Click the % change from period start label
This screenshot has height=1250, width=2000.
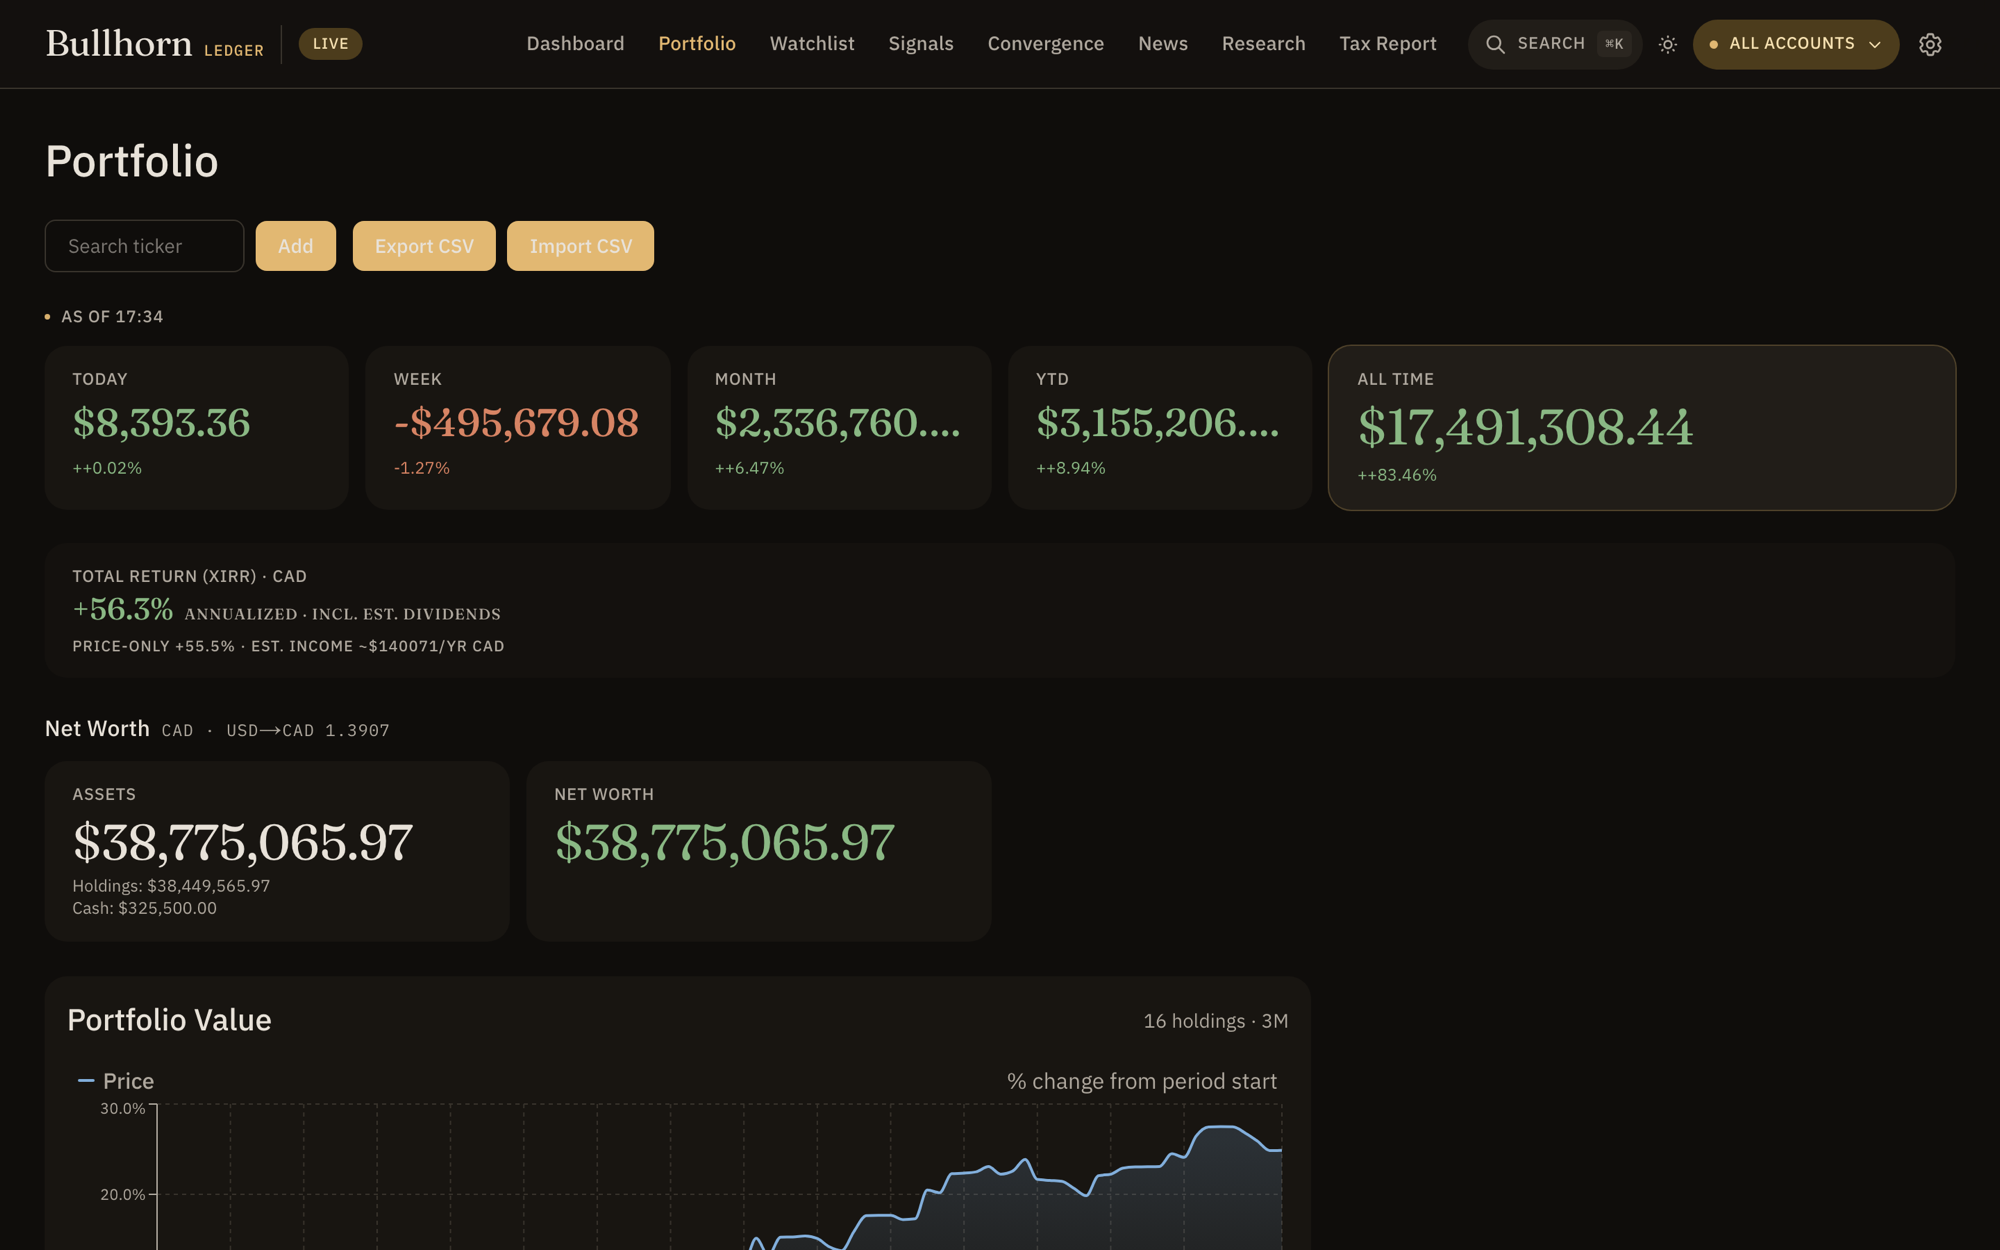1142,1081
